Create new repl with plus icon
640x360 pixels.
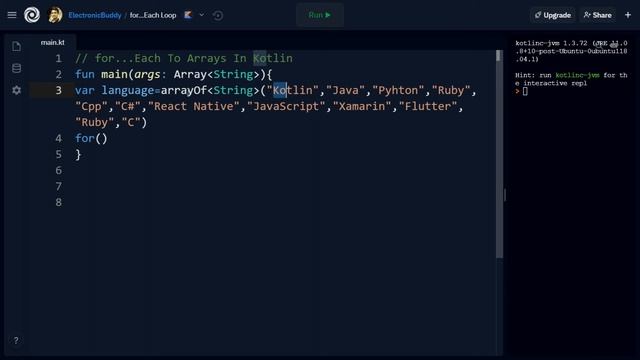click(628, 15)
